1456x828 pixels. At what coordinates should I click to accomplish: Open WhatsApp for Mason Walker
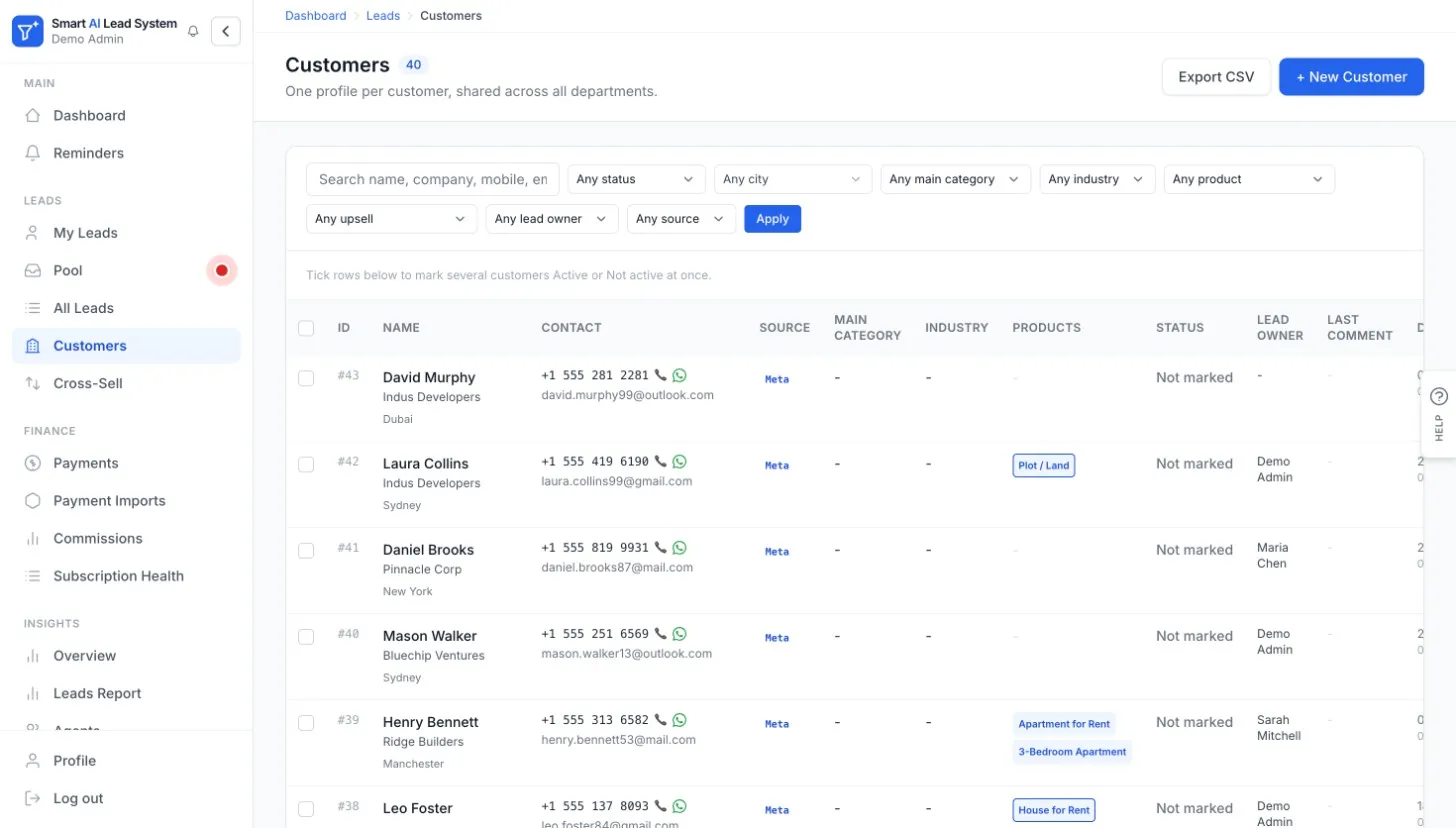pos(680,634)
